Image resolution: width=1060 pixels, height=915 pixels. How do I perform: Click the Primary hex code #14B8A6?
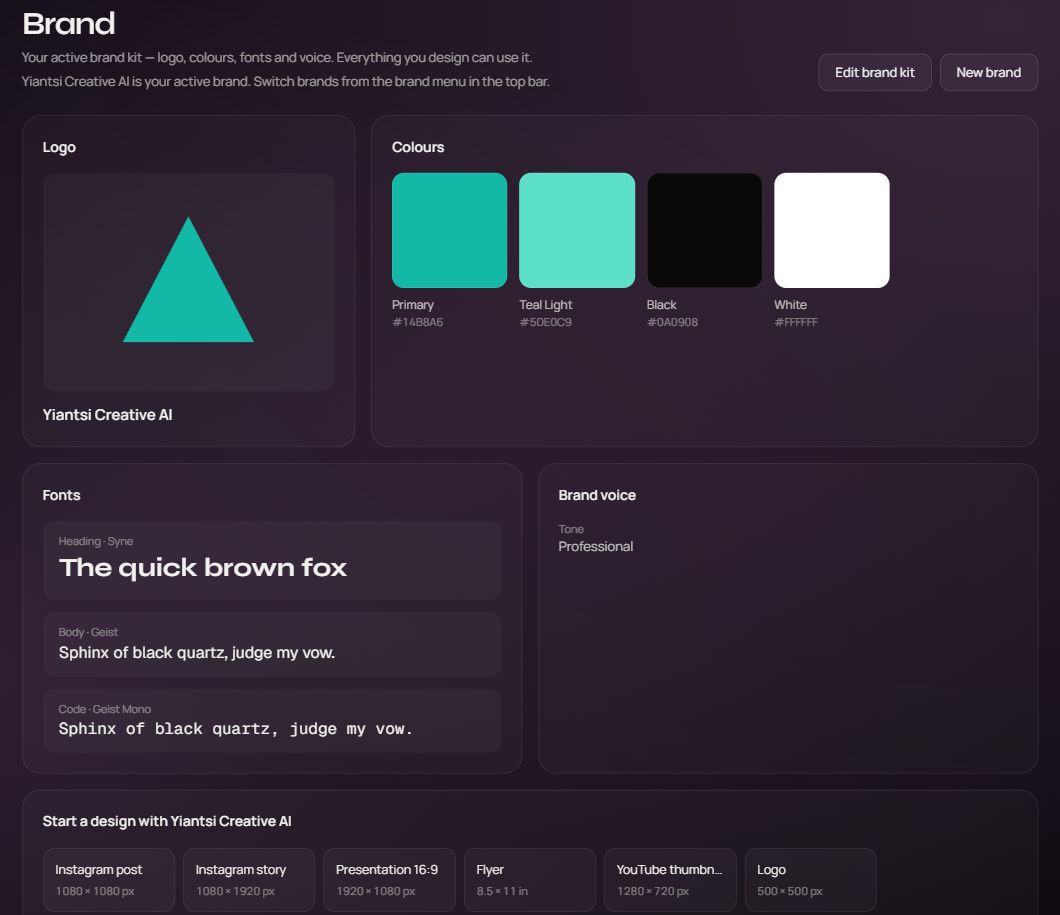(x=418, y=322)
